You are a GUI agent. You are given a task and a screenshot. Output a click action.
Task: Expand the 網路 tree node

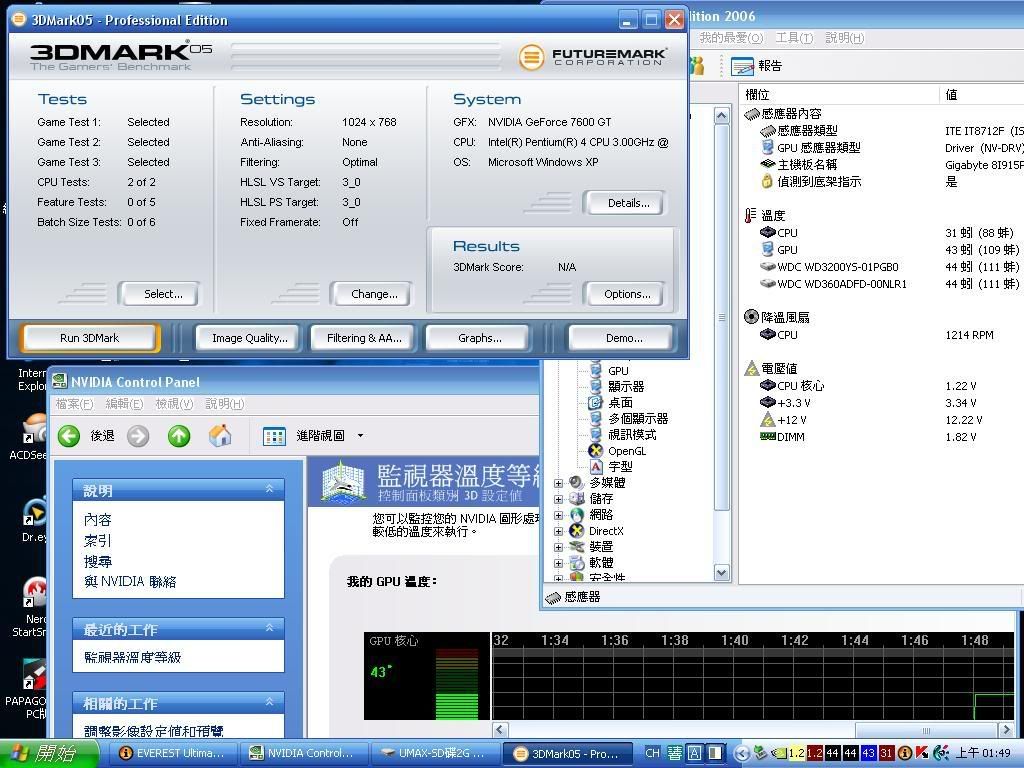pyautogui.click(x=558, y=515)
